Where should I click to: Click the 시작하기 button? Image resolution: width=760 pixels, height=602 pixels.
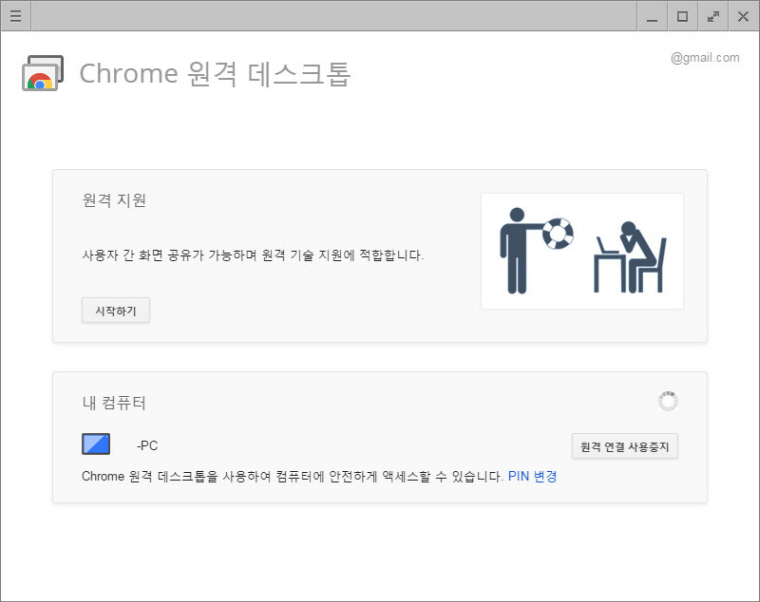(116, 310)
